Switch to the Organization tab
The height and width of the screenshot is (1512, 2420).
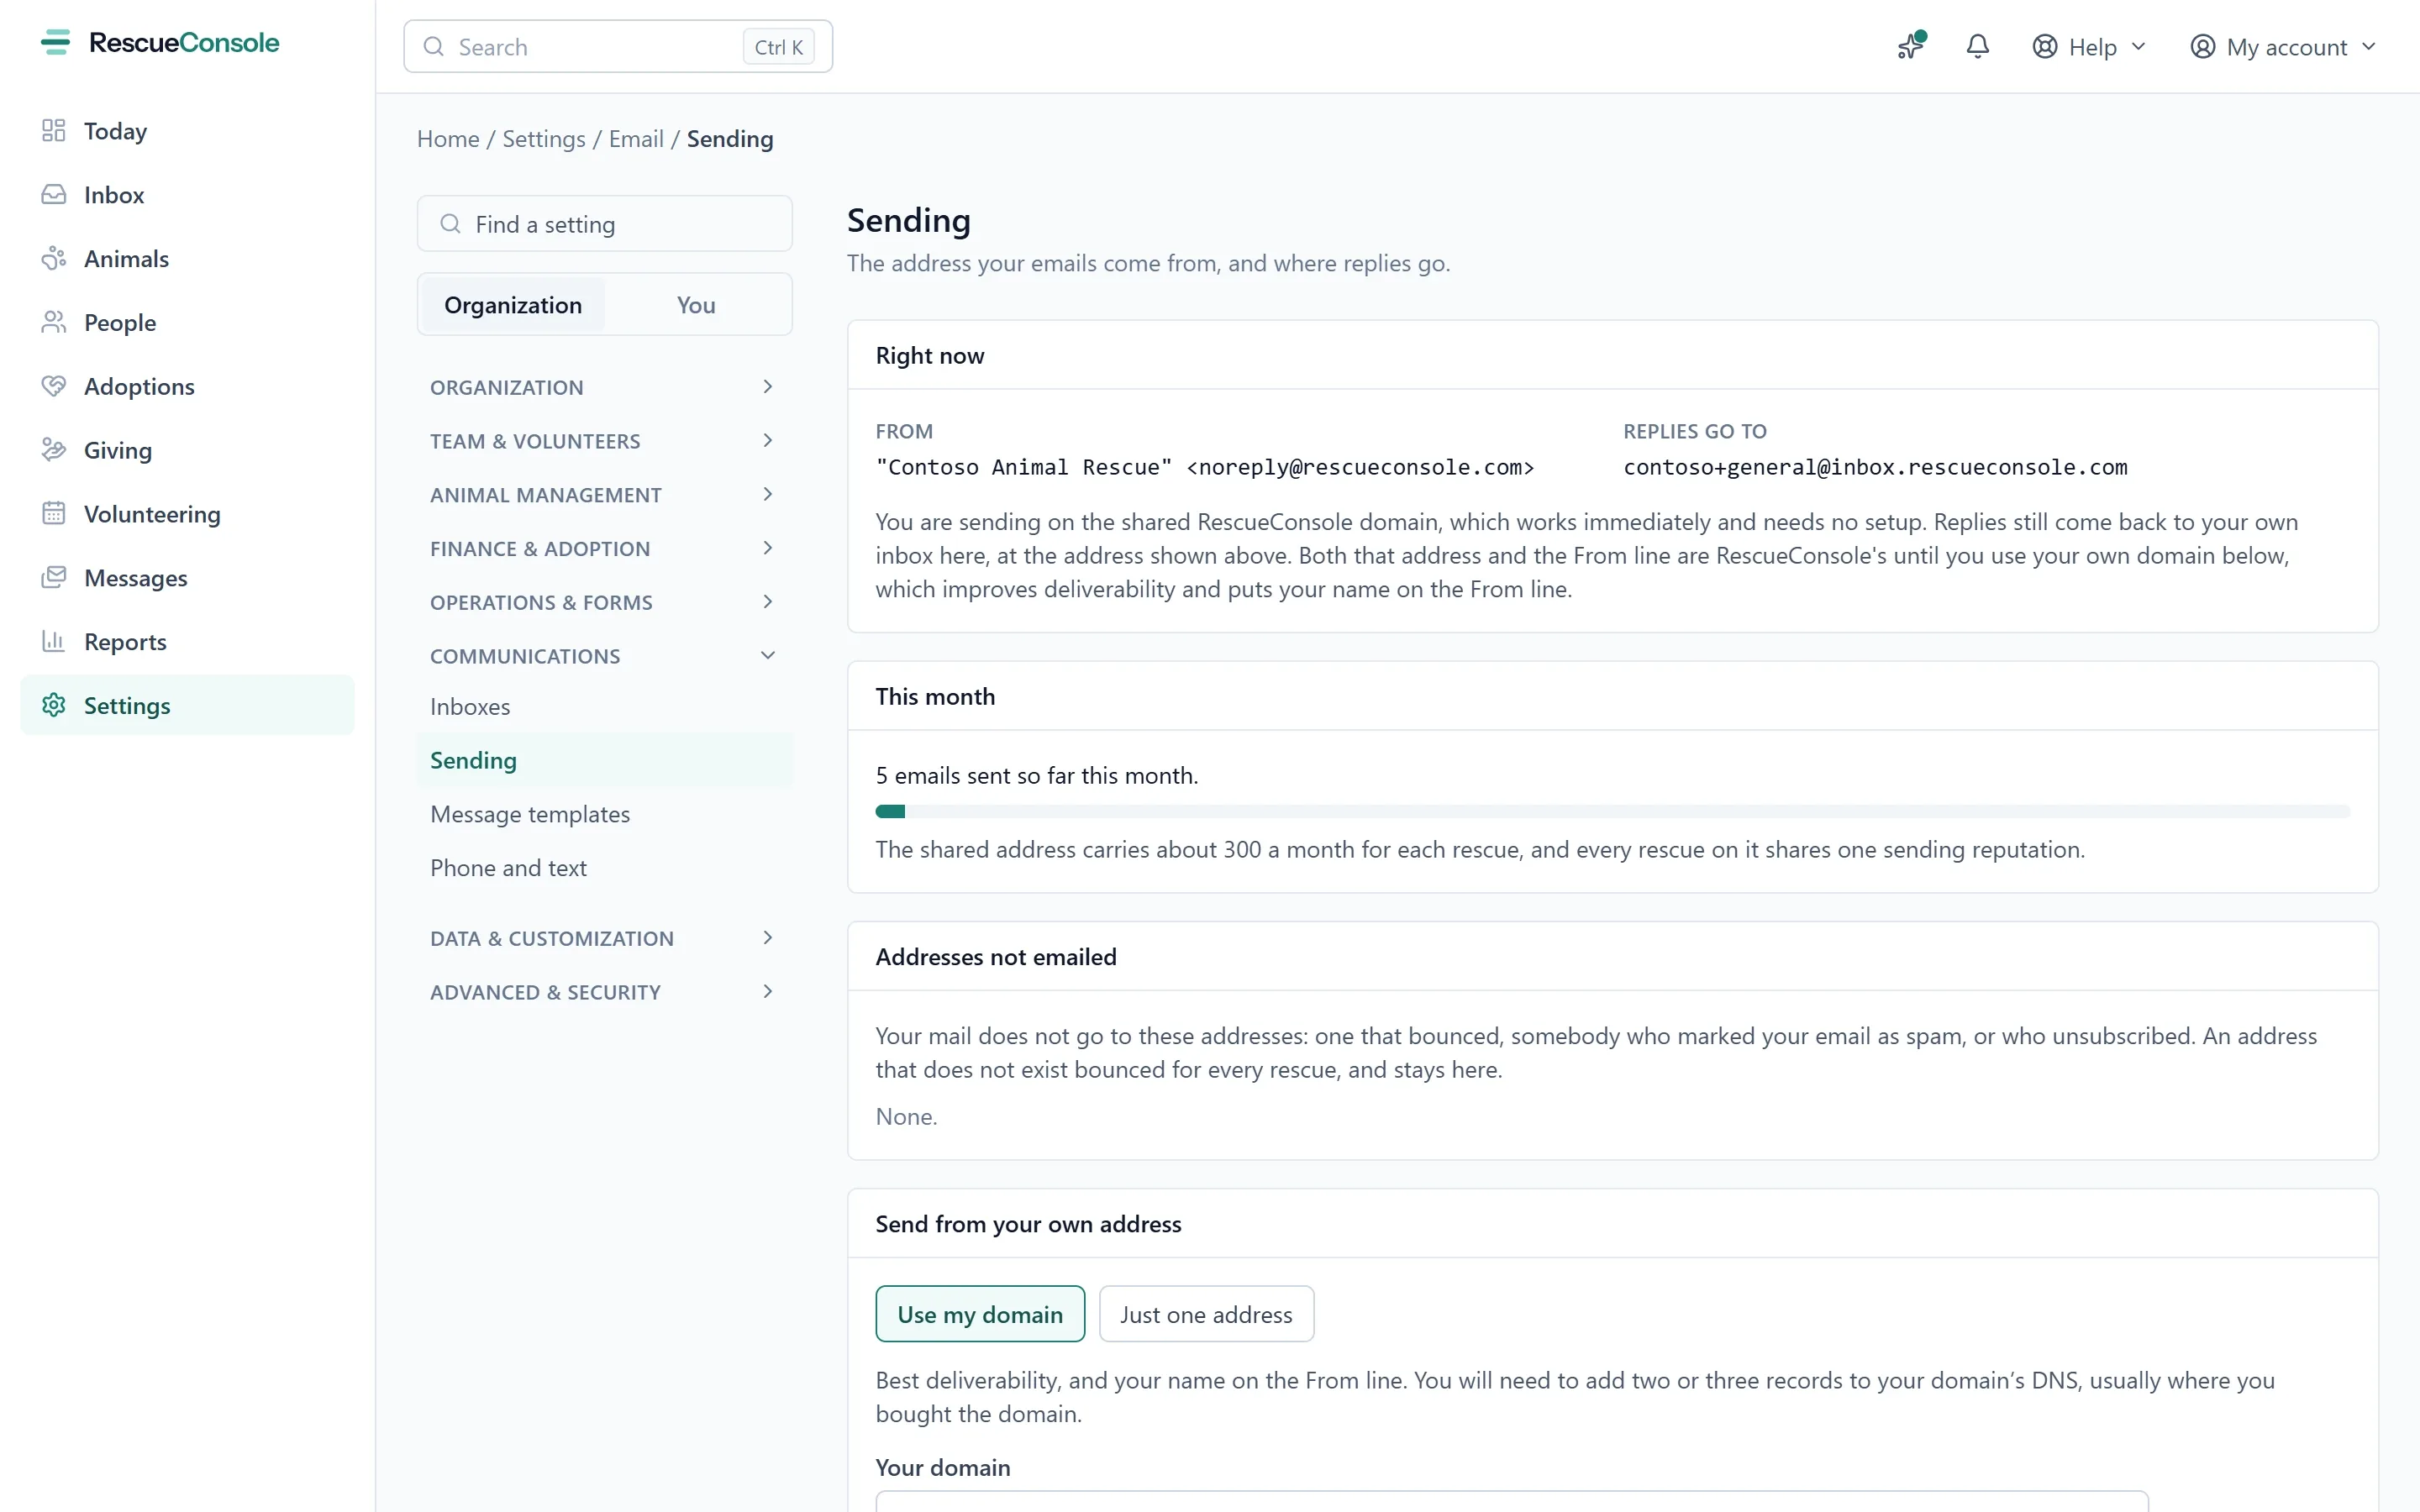click(x=513, y=305)
